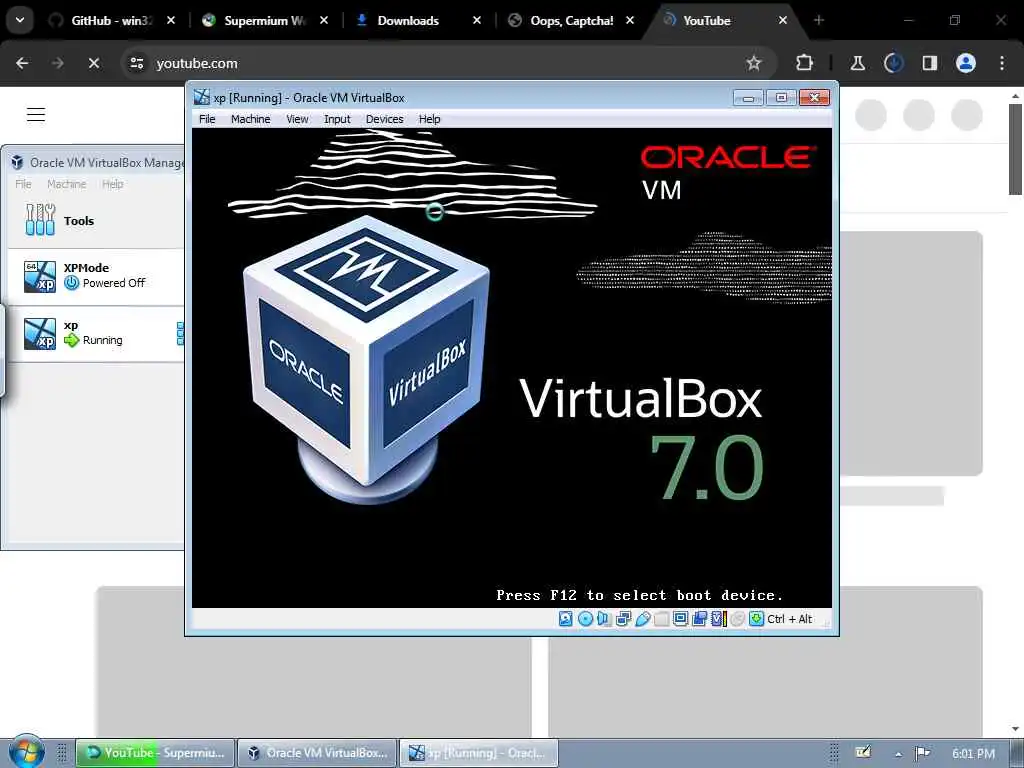
Task: Click the shared folders indicator icon
Action: (661, 618)
